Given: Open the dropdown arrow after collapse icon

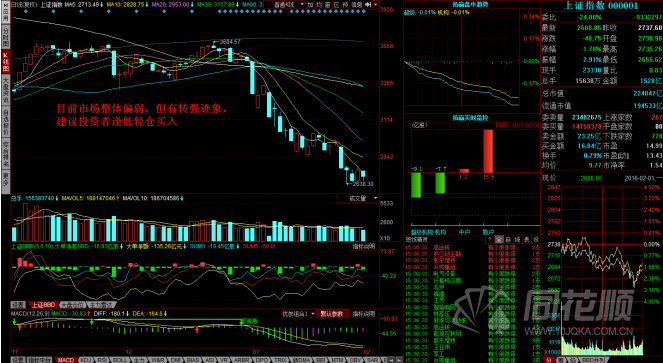Looking at the screenshot, I should [x=375, y=5].
